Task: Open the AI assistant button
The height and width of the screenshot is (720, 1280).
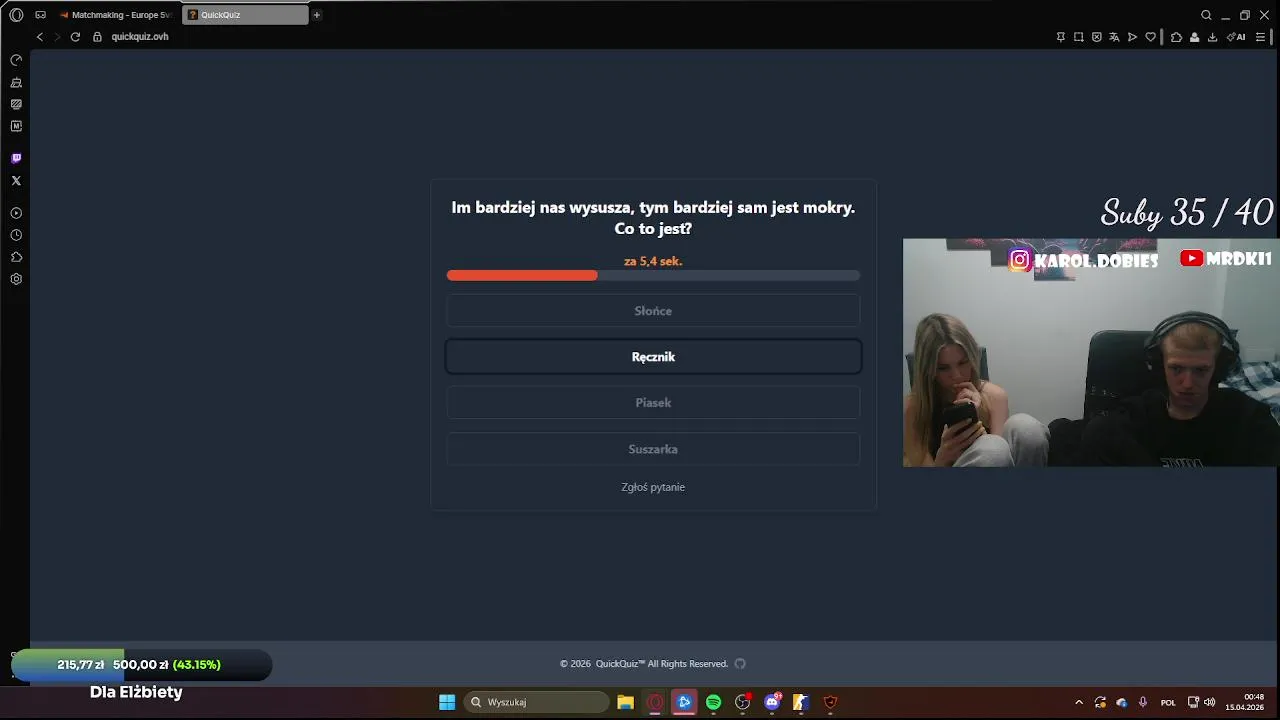Action: 1236,37
